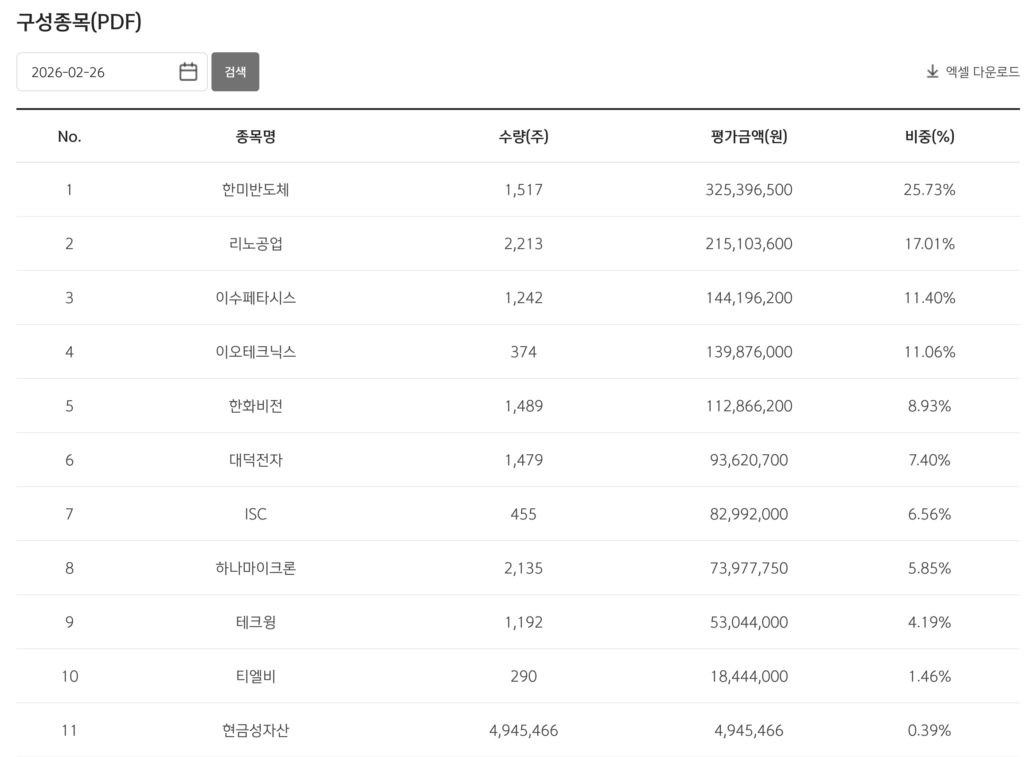Select the 한미반도체 row name

256,190
